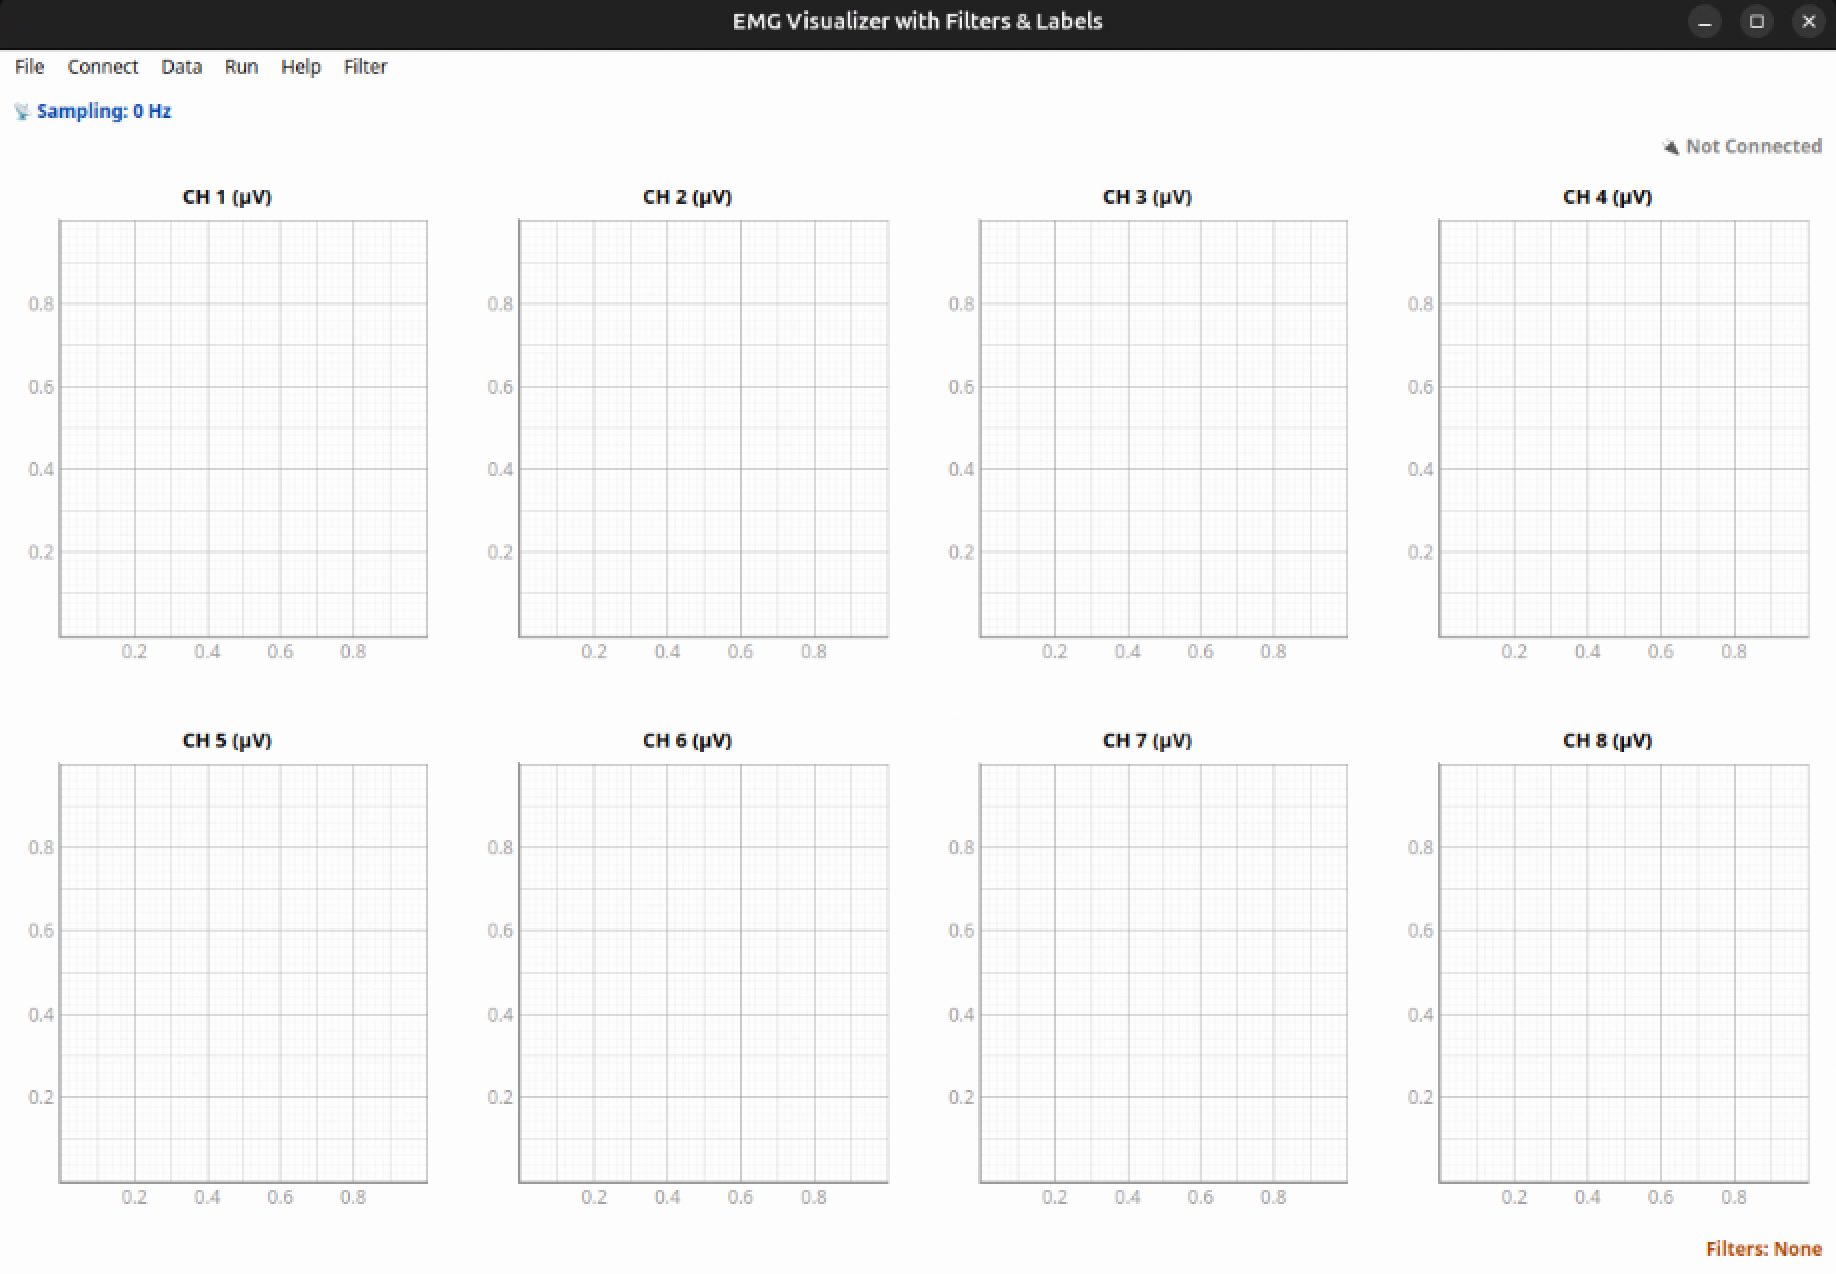Viewport: 1836px width, 1274px height.
Task: Click the Not Connected status text
Action: pos(1753,146)
